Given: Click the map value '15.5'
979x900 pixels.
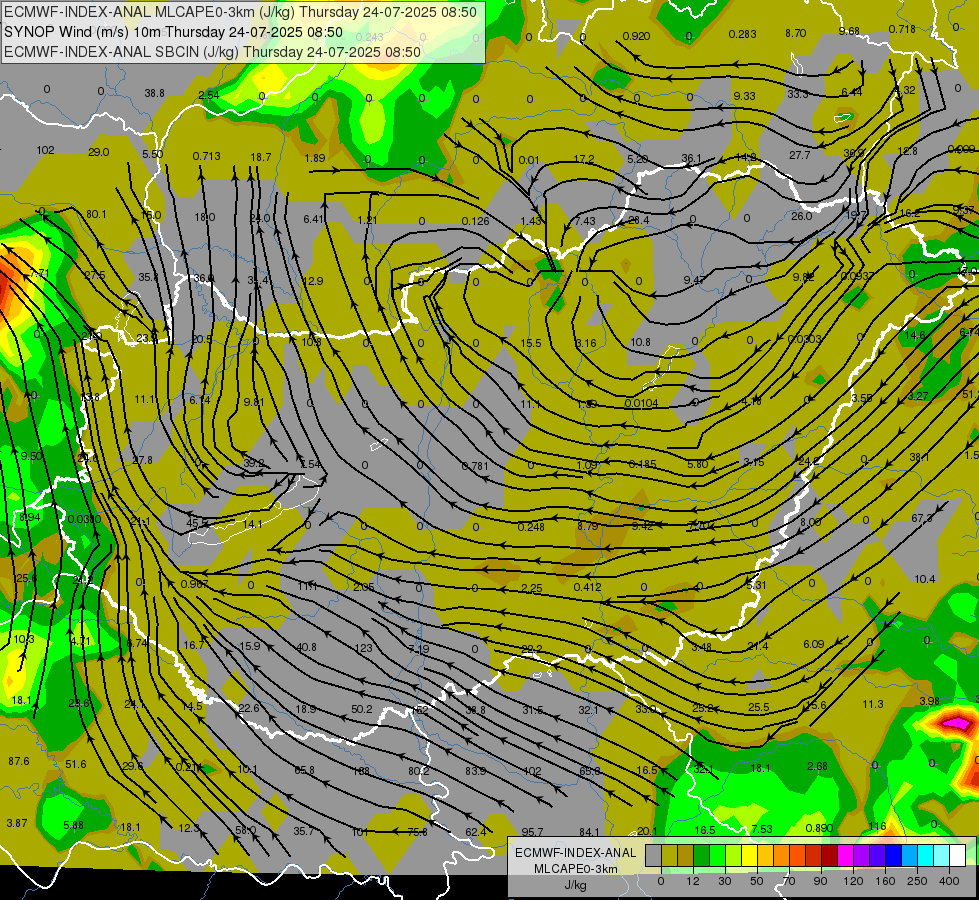Looking at the screenshot, I should pyautogui.click(x=531, y=343).
